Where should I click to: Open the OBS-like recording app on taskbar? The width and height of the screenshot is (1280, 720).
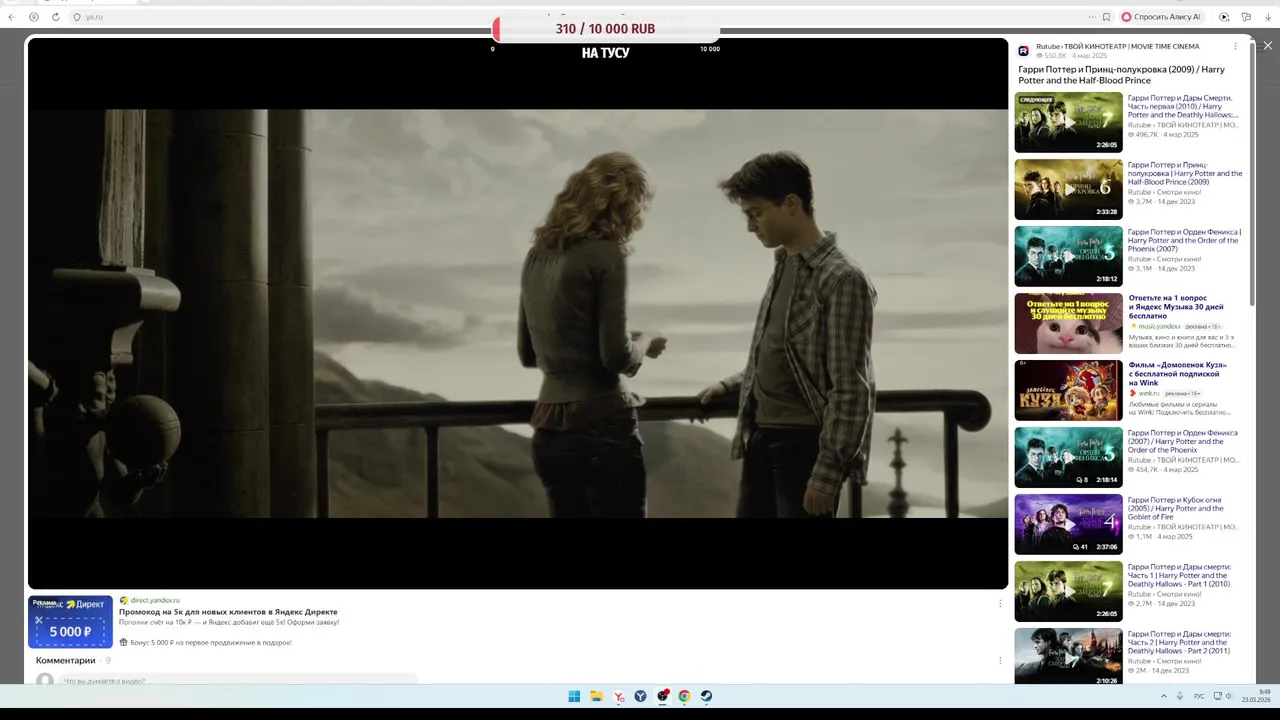(663, 696)
